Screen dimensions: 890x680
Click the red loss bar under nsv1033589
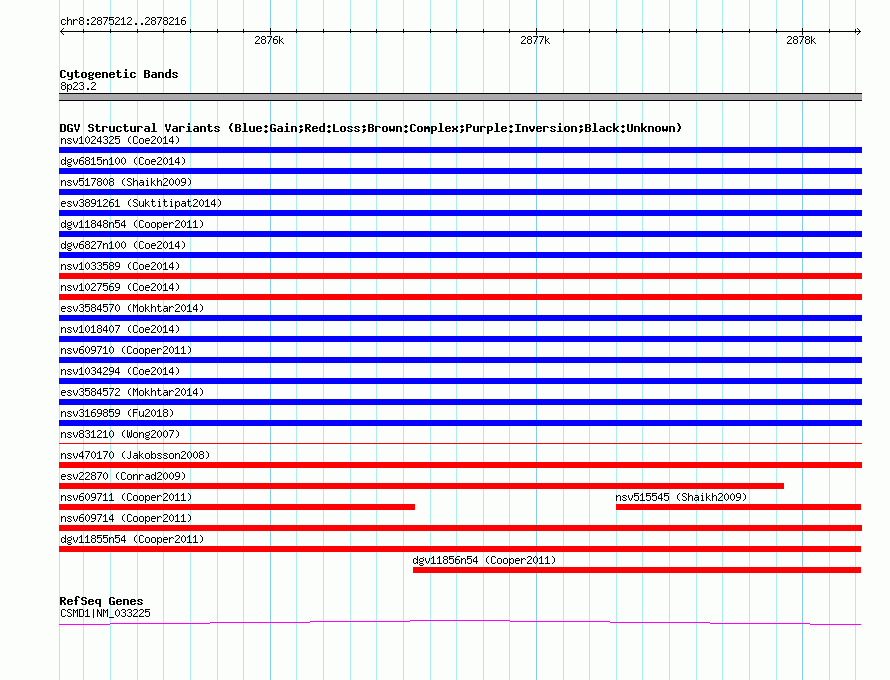click(460, 276)
